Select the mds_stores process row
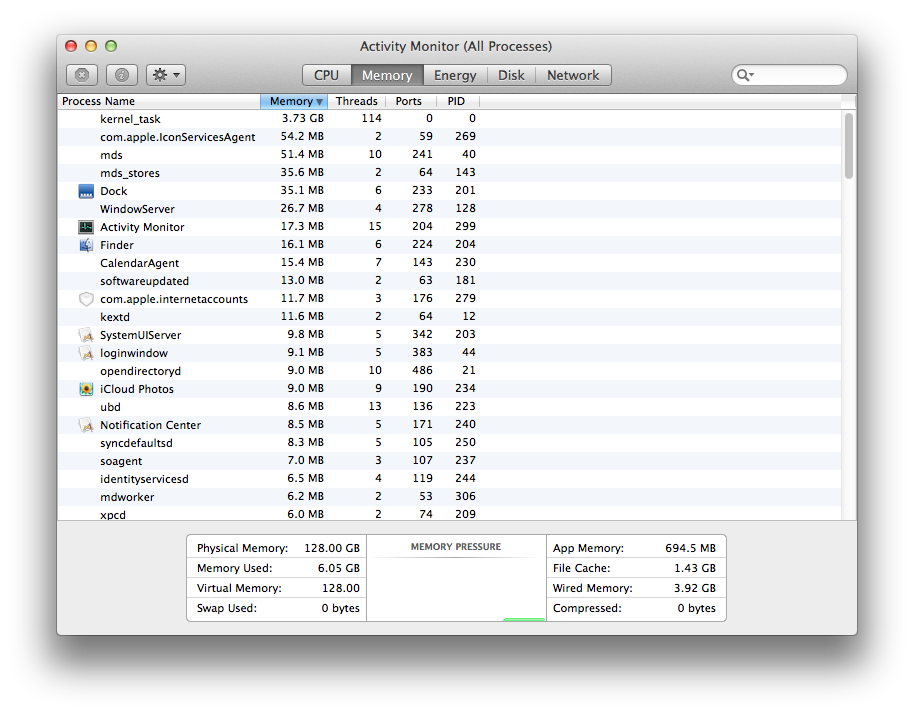Image resolution: width=914 pixels, height=714 pixels. click(x=449, y=173)
